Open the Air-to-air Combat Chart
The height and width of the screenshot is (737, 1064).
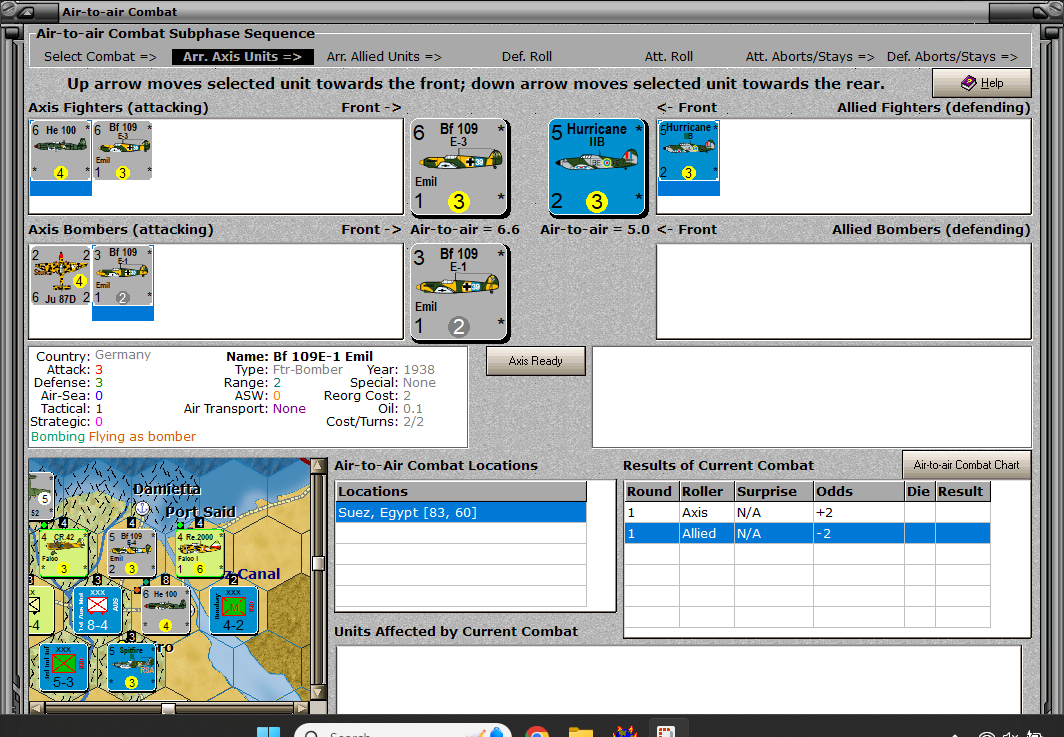tap(966, 465)
